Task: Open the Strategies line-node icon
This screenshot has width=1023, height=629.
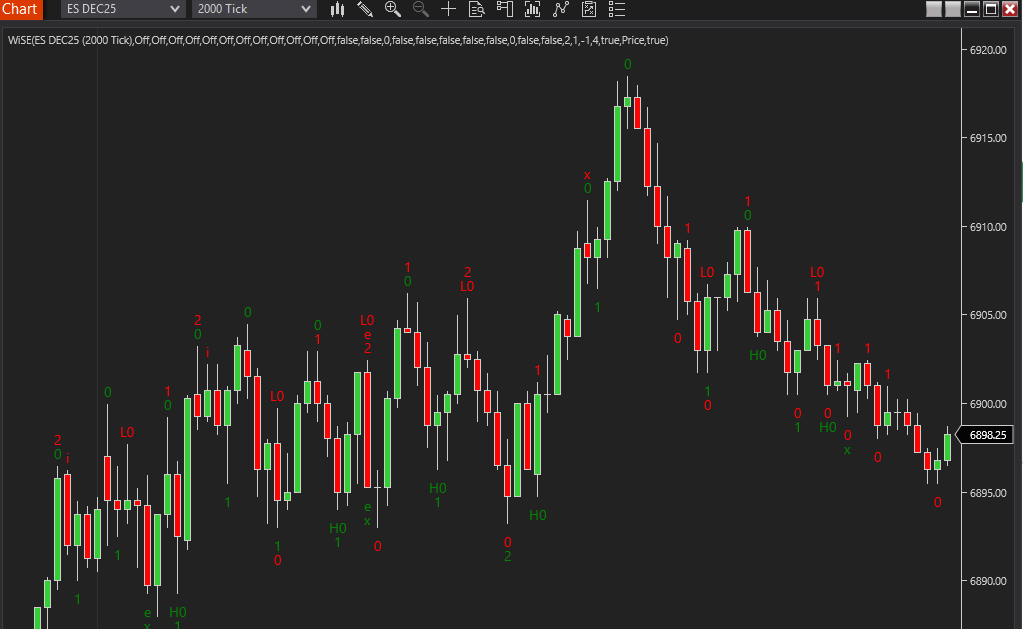Action: point(561,9)
